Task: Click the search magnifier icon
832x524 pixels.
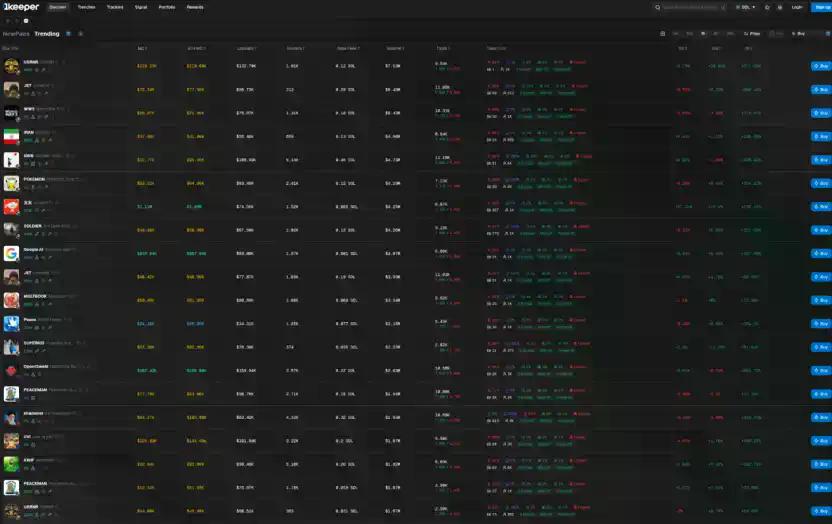Action: [657, 7]
